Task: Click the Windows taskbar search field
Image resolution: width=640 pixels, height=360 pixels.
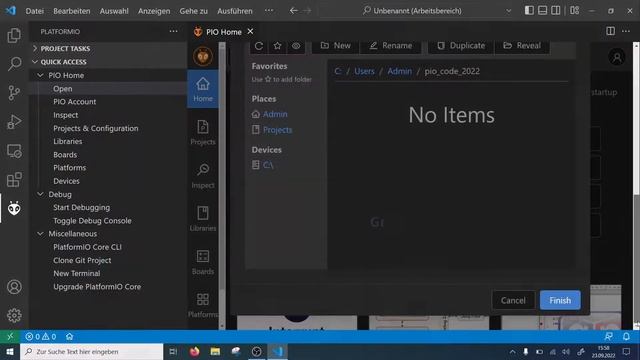Action: [91, 351]
